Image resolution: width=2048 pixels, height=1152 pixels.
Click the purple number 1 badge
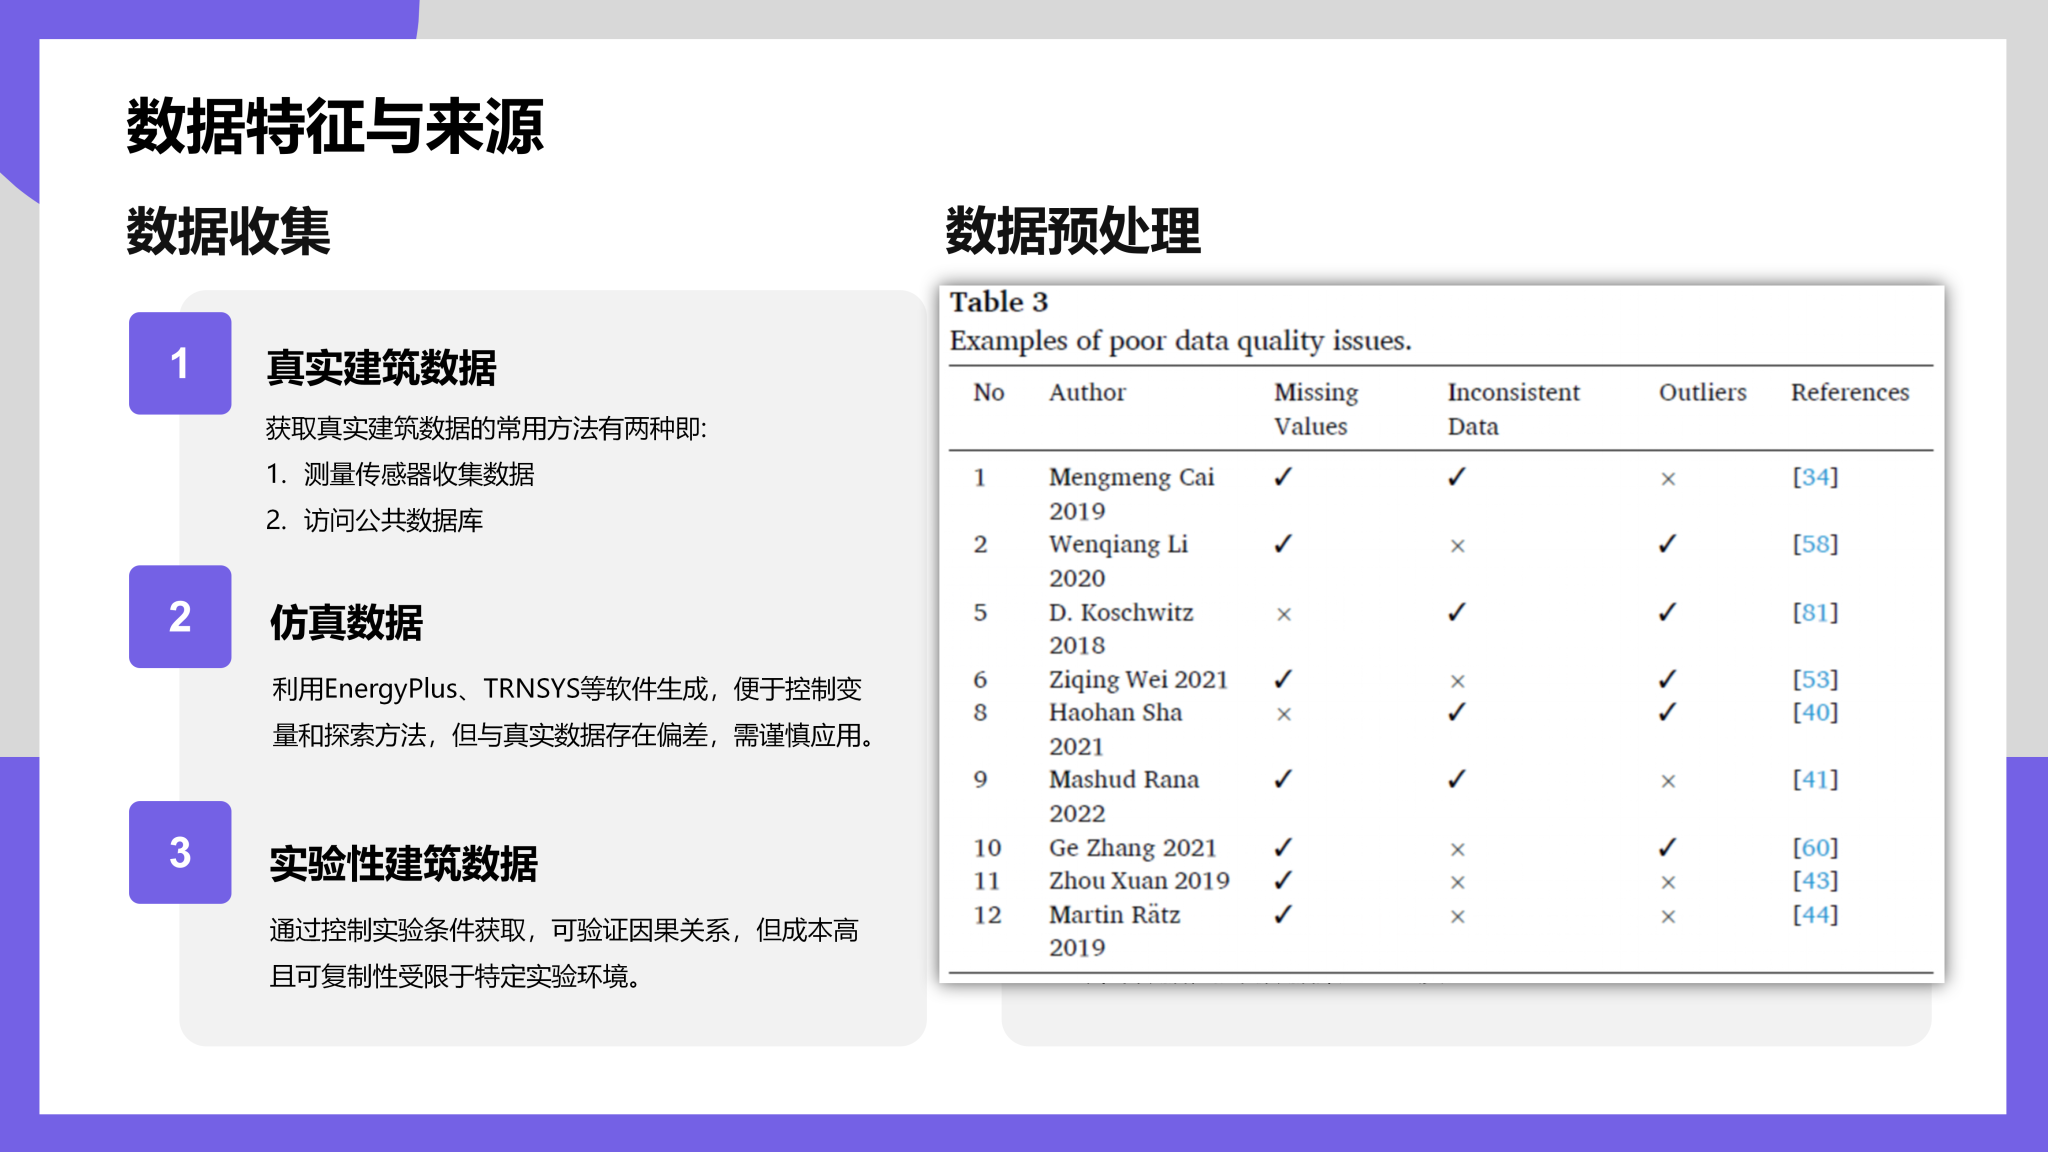point(180,363)
